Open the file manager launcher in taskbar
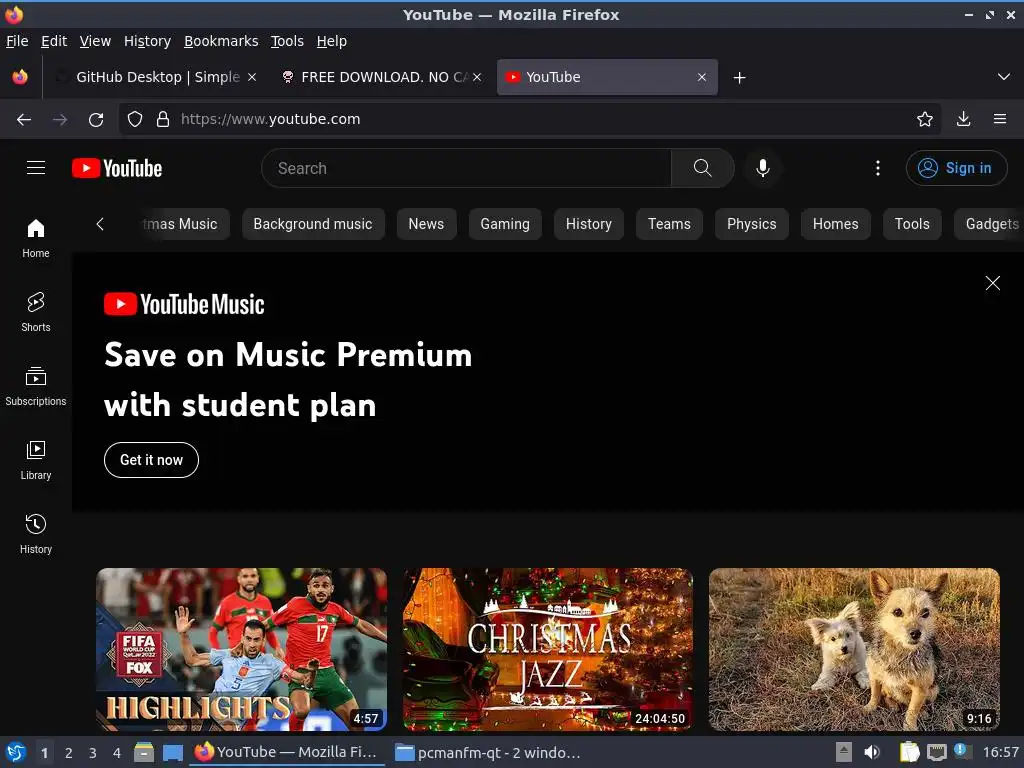The height and width of the screenshot is (768, 1024). click(x=144, y=752)
